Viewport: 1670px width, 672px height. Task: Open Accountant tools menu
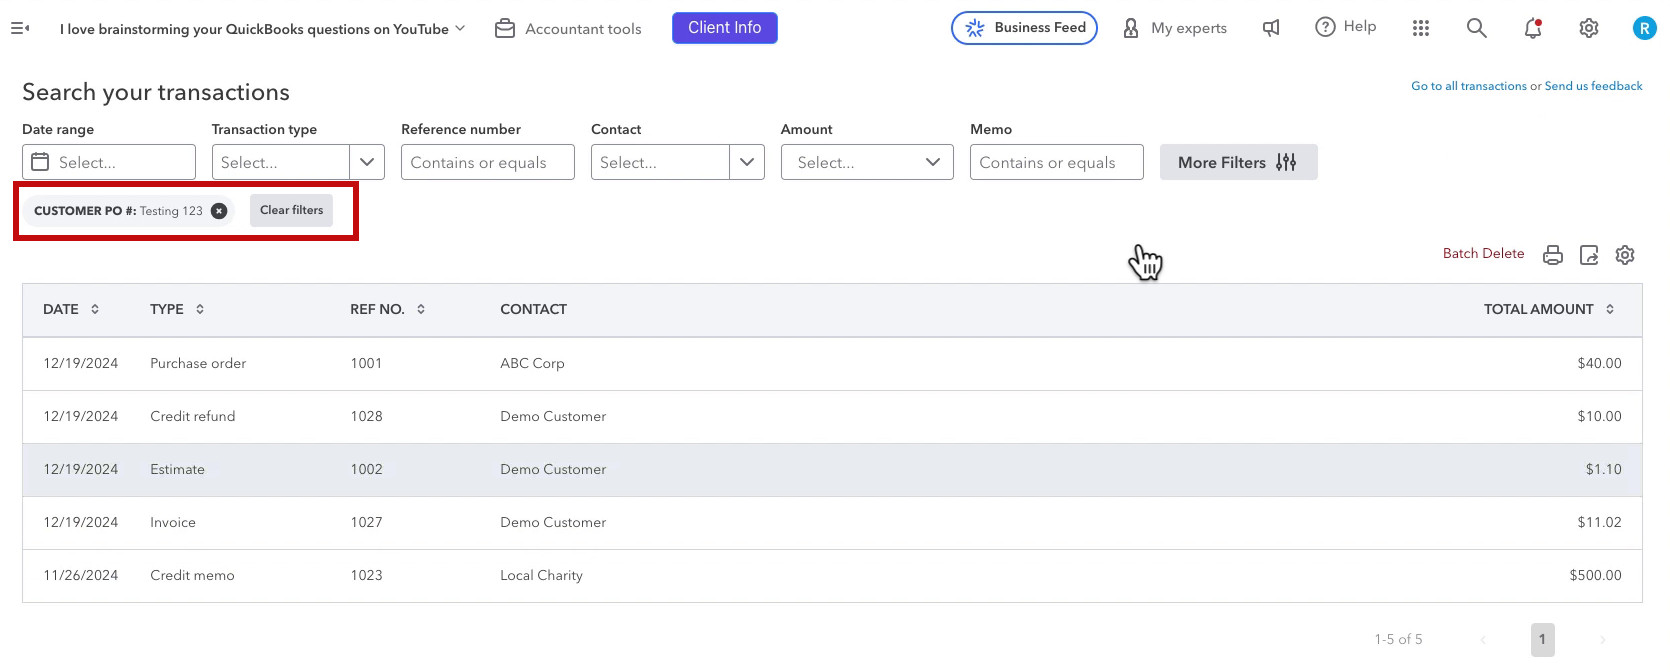tap(568, 29)
